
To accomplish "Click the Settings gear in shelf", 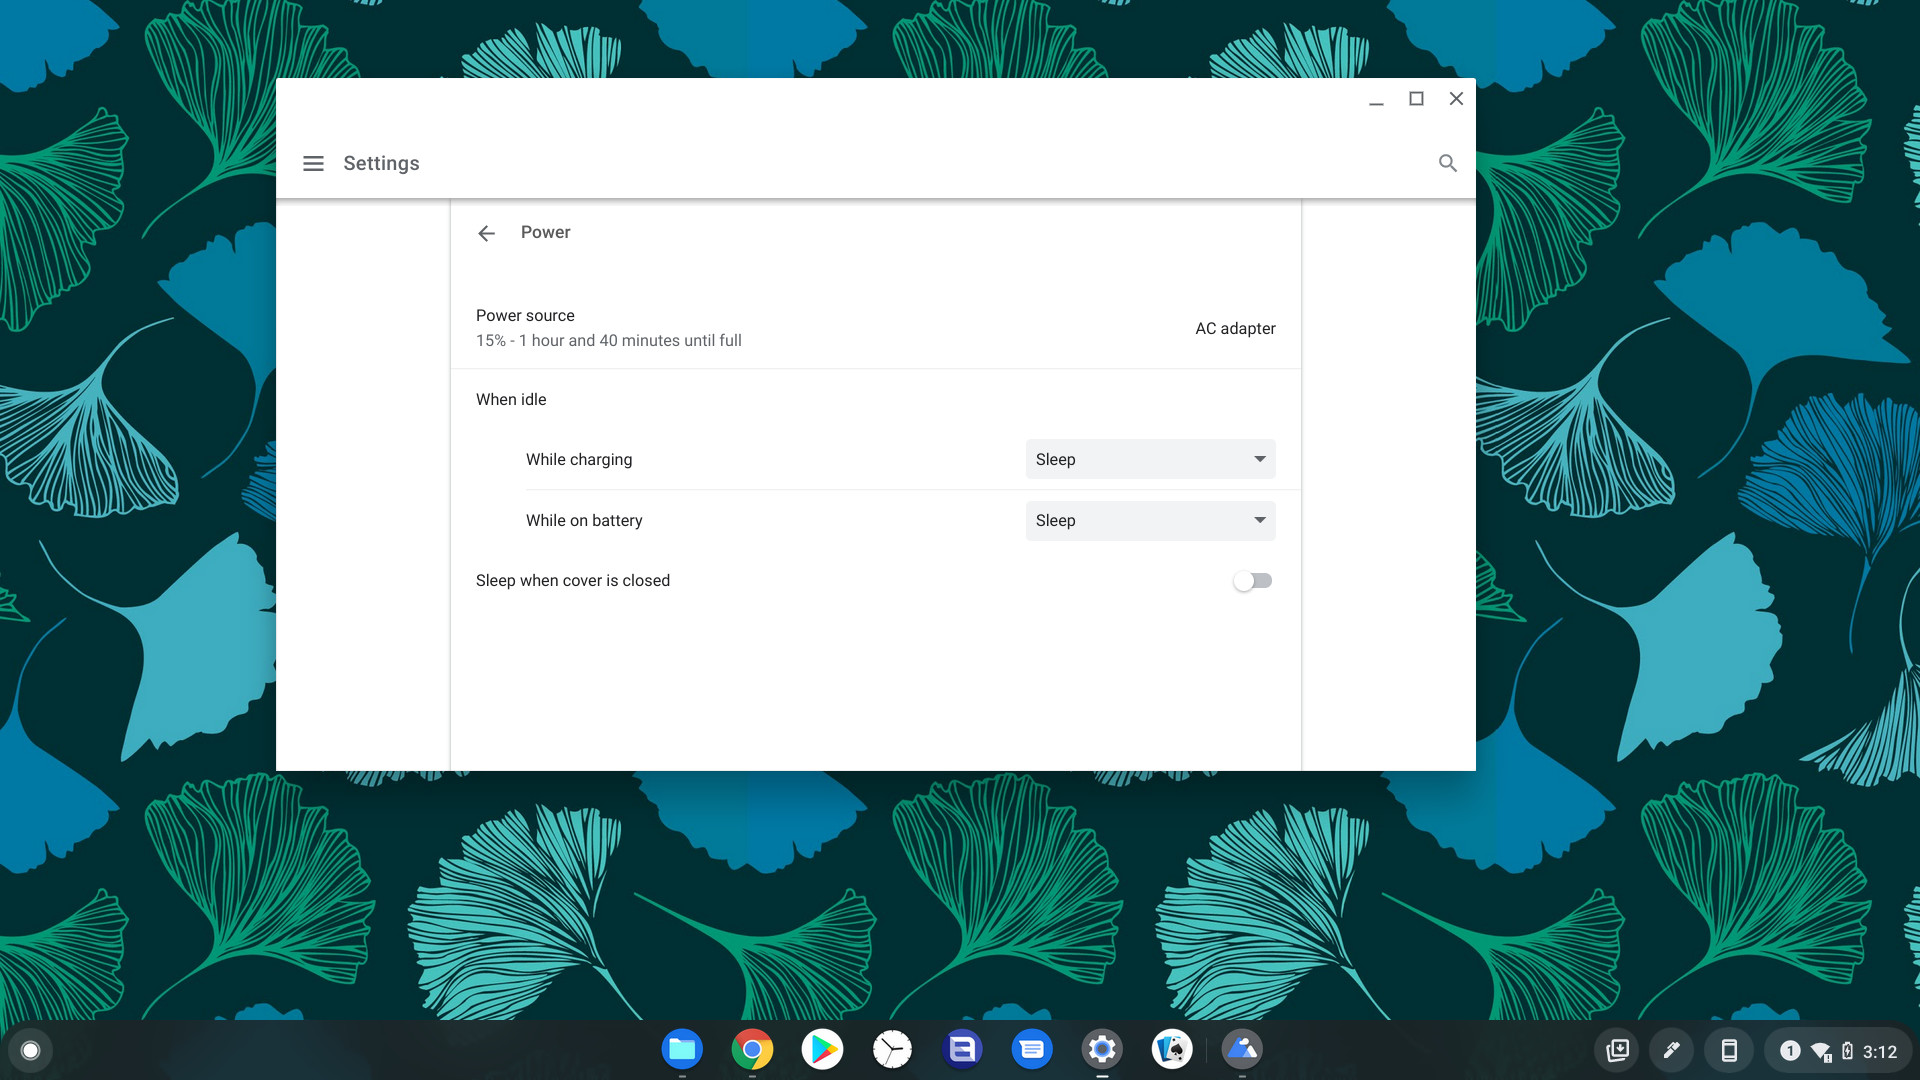I will pos(1102,1049).
